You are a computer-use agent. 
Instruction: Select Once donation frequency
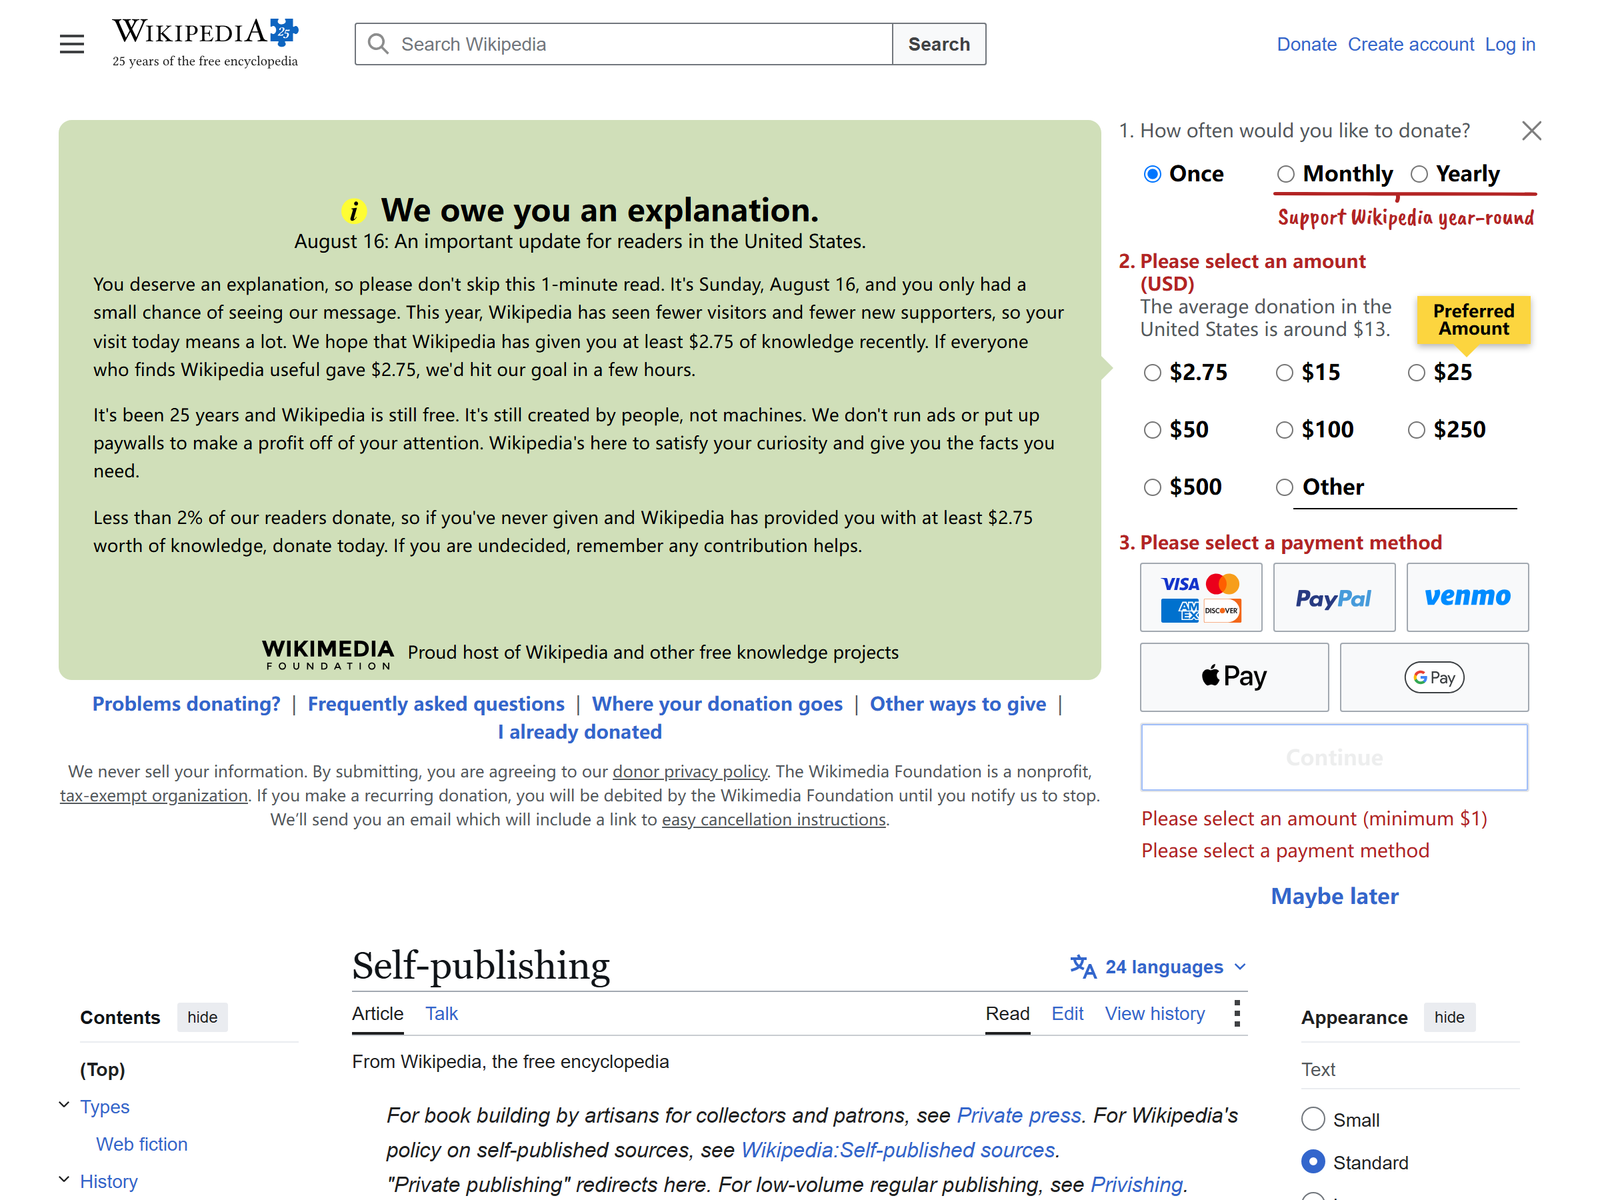click(1152, 174)
